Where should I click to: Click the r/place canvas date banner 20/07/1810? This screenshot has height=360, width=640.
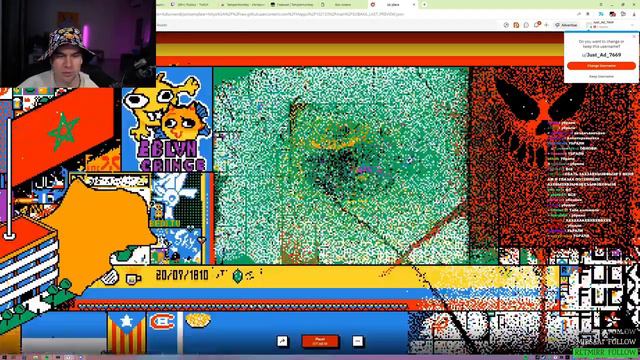[182, 275]
